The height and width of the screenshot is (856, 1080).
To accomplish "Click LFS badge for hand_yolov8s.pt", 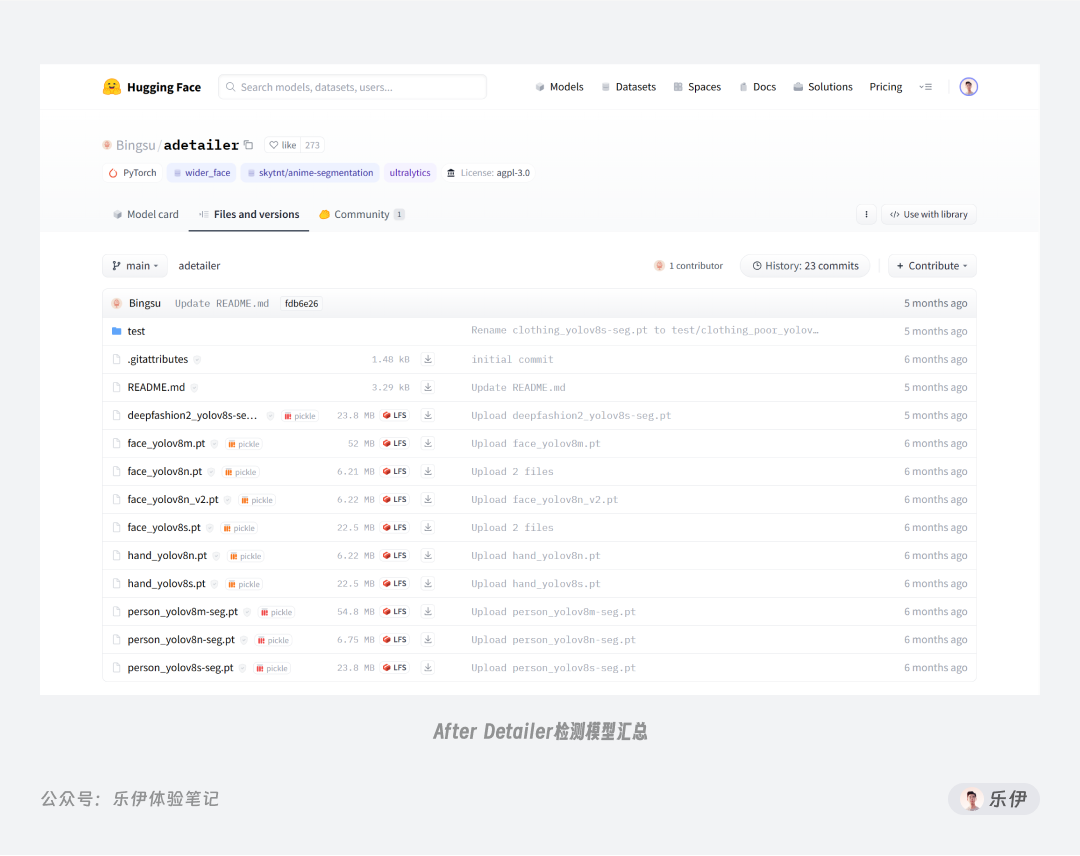I will pos(395,583).
